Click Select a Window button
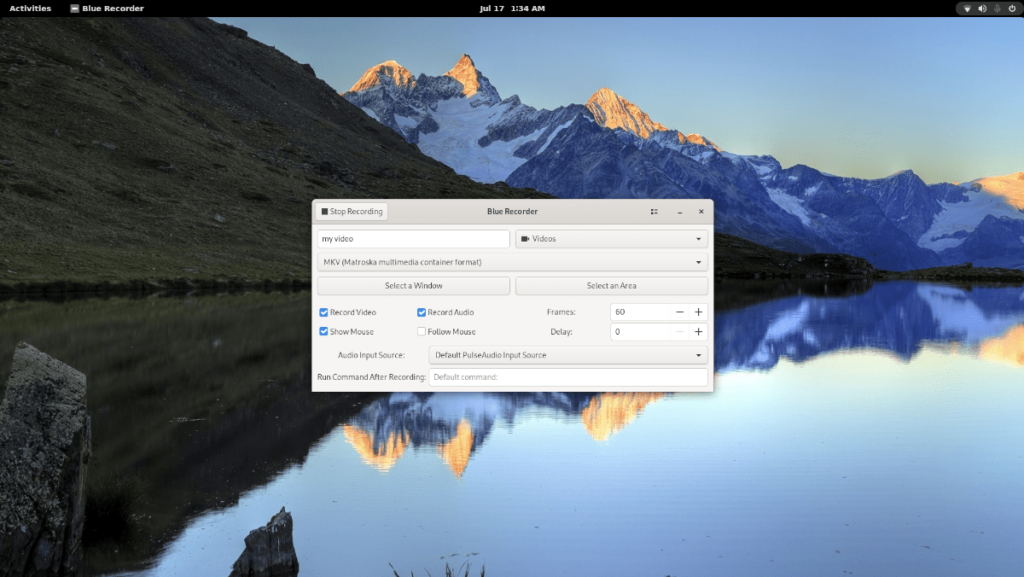1024x577 pixels. (413, 286)
